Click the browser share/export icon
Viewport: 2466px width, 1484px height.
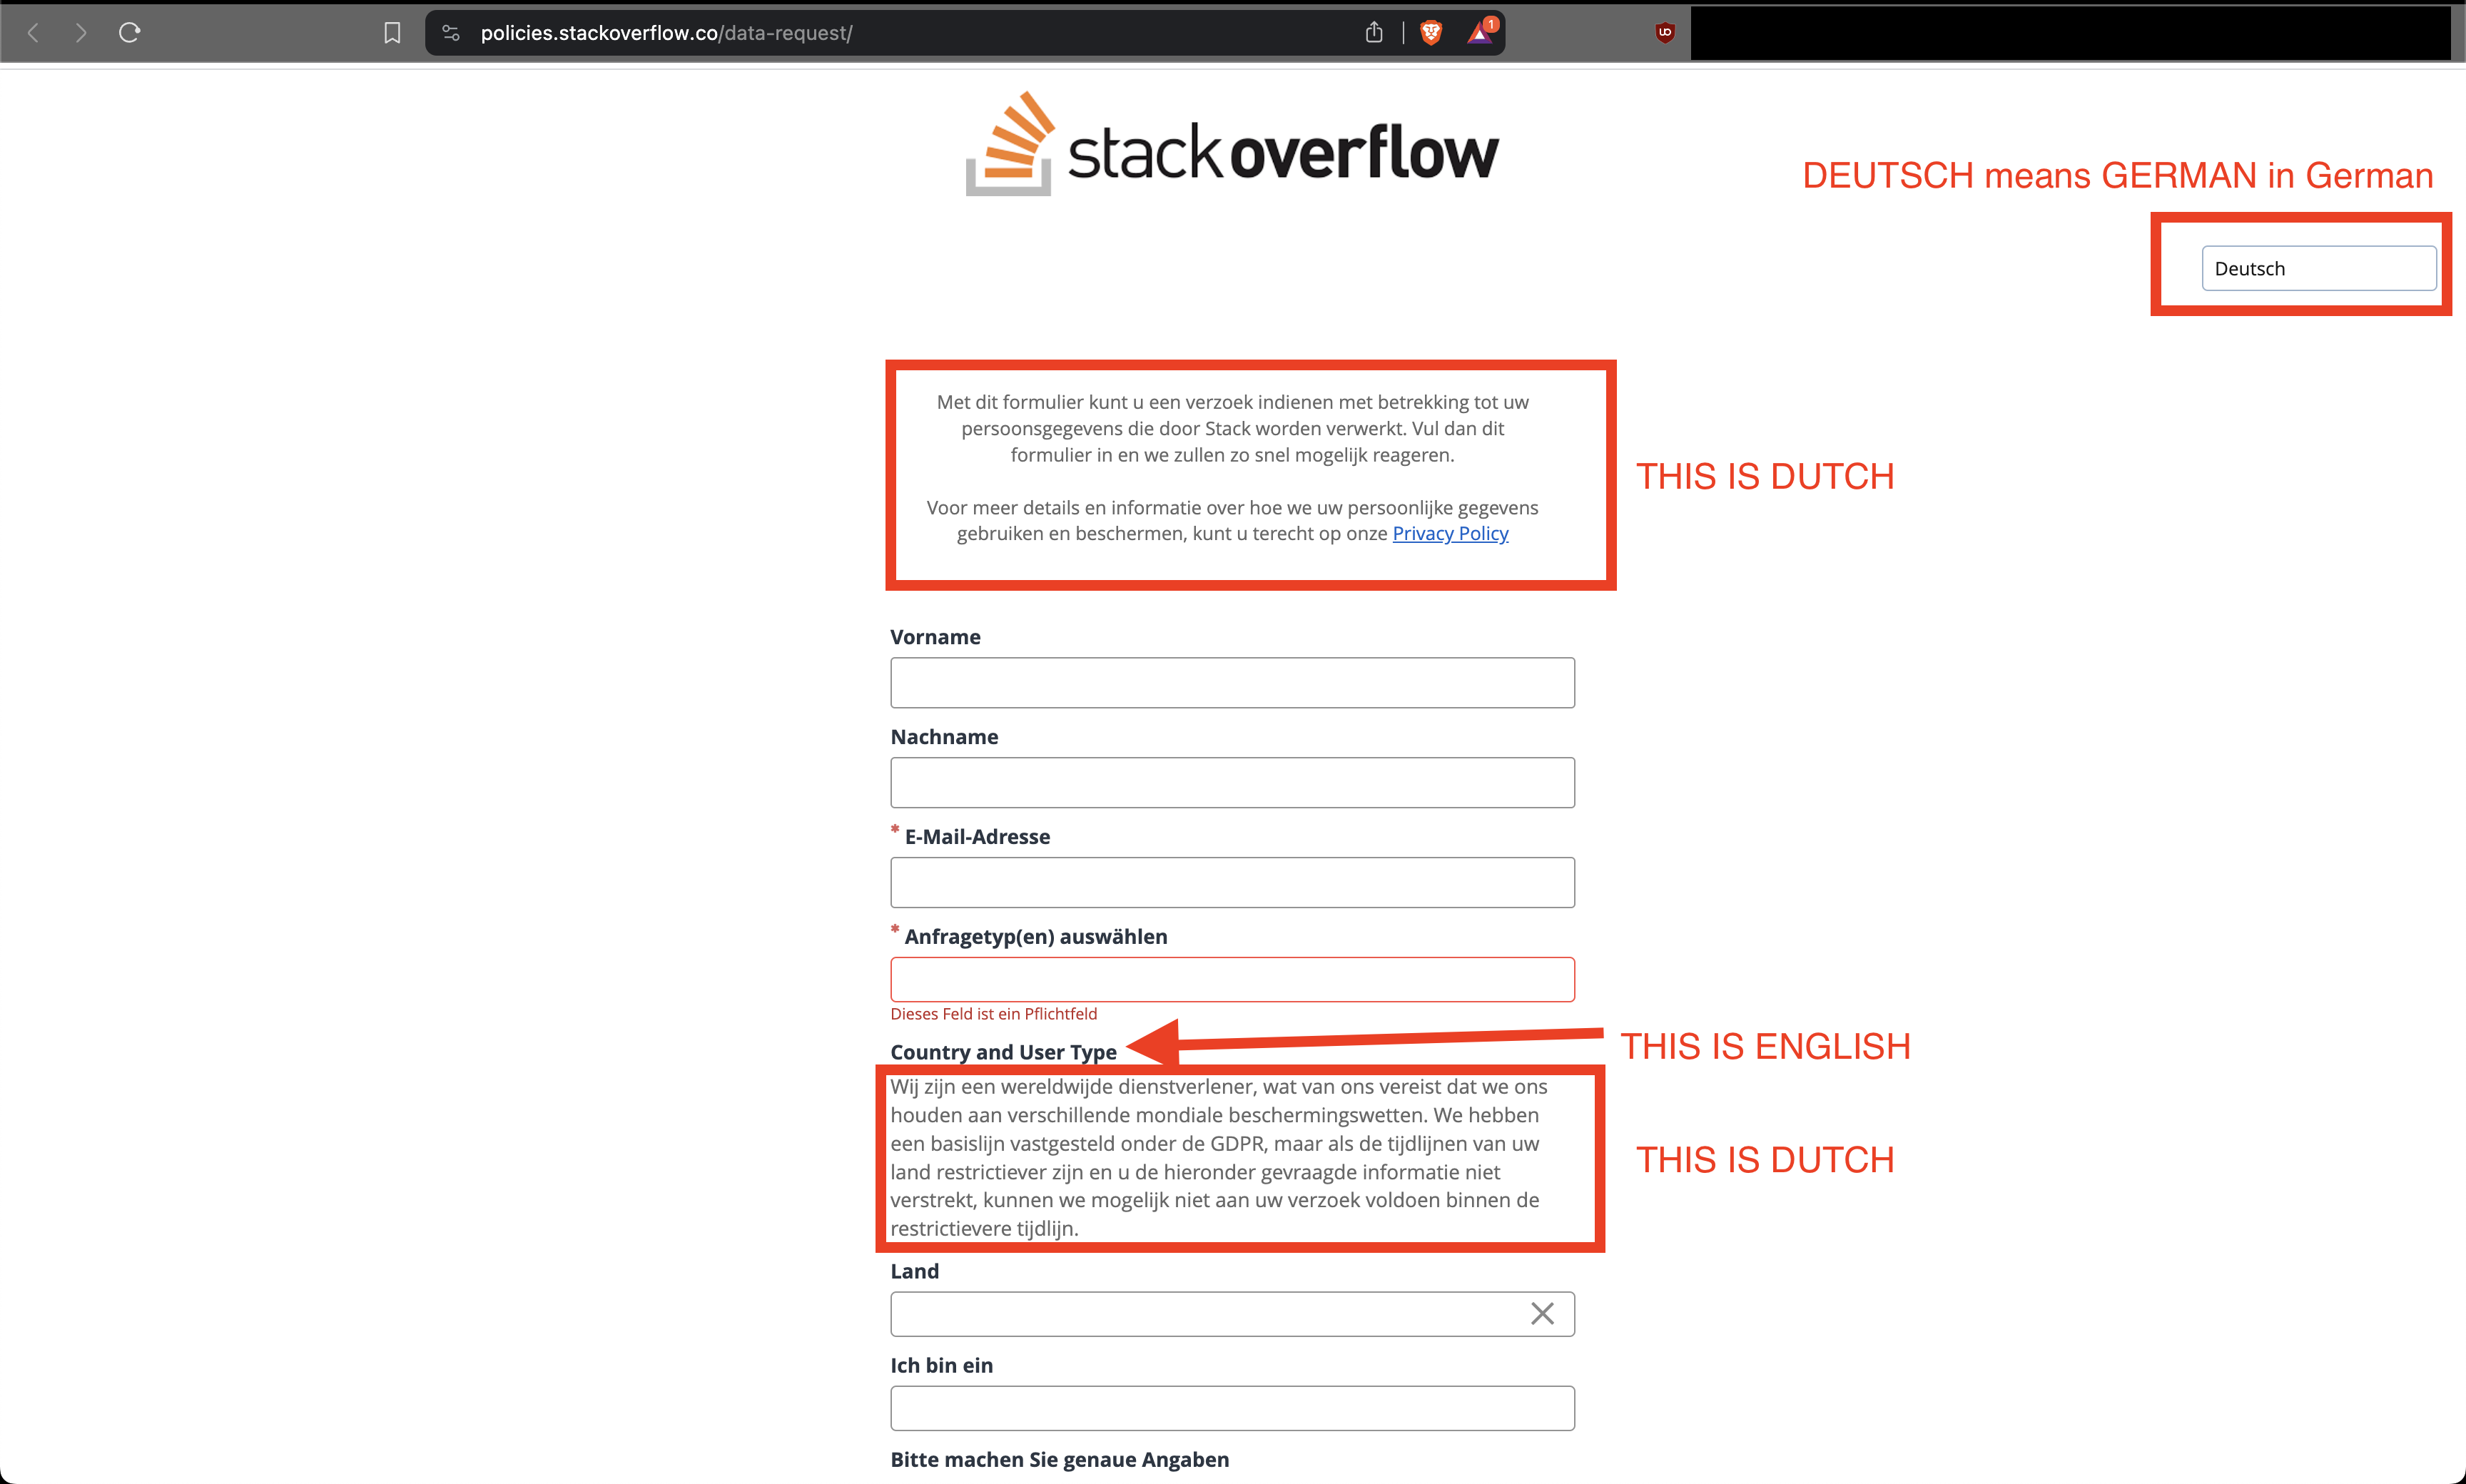[x=1374, y=31]
